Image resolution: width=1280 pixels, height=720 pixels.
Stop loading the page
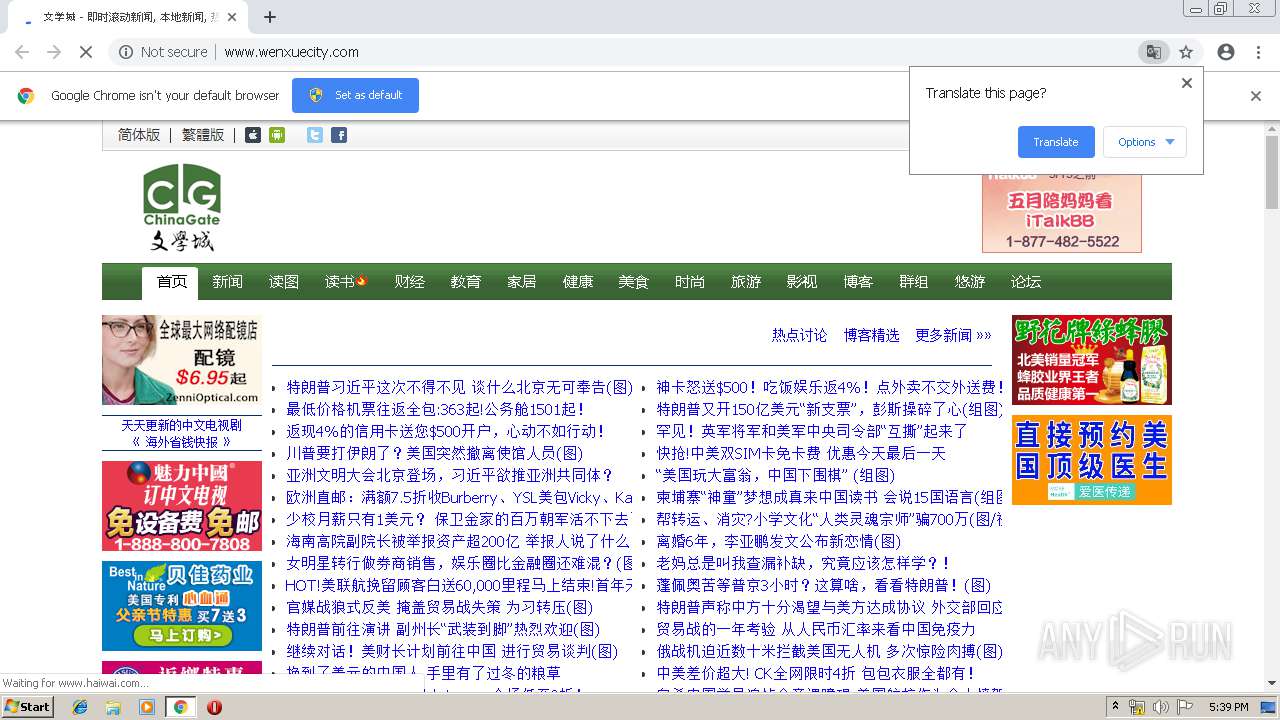(84, 52)
